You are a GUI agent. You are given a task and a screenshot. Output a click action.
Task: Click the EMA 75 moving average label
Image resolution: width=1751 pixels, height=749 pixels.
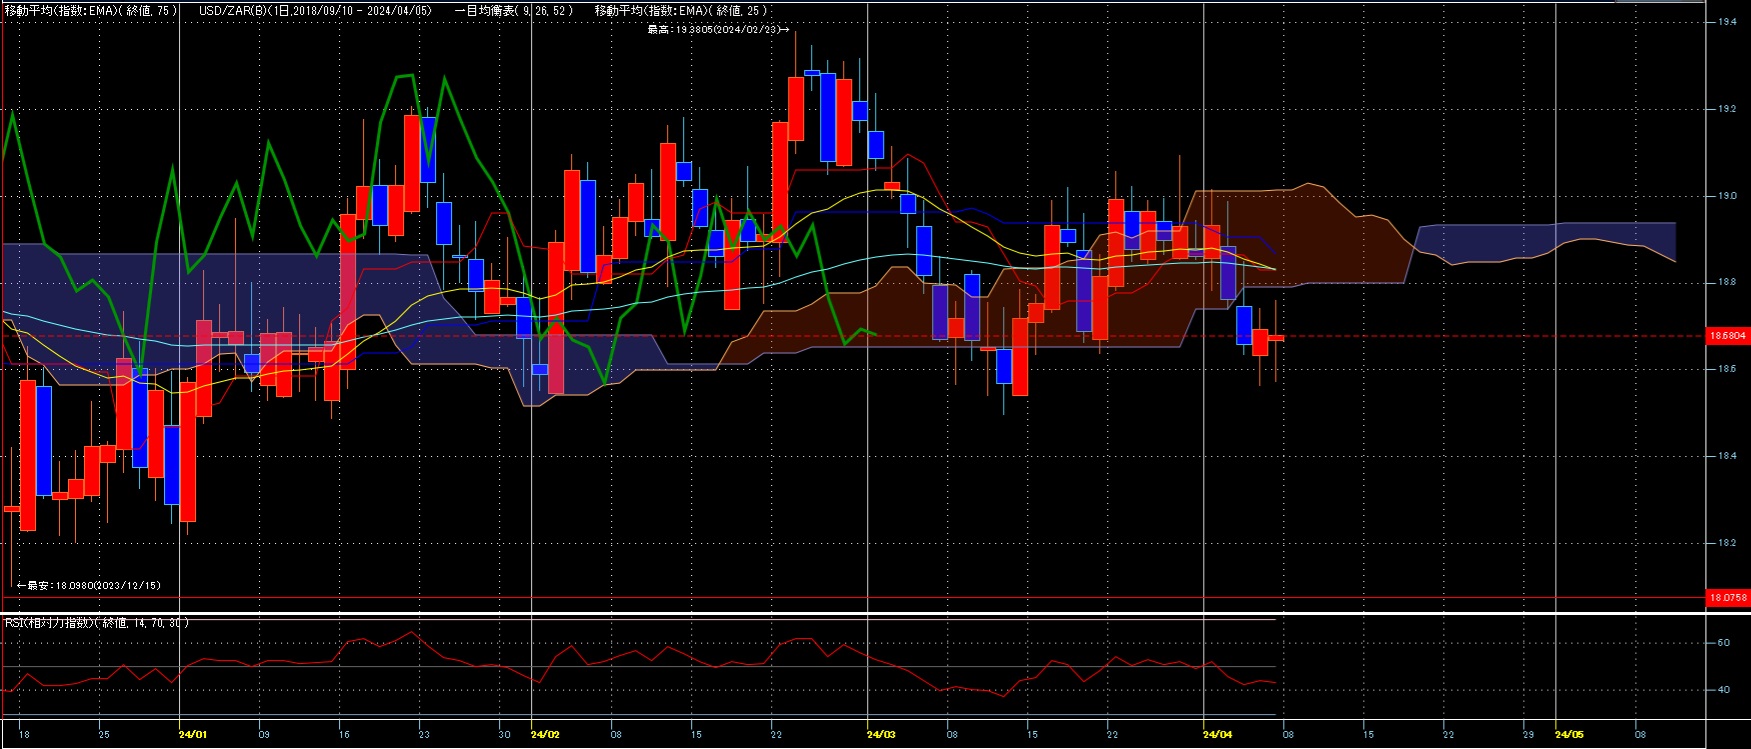91,11
